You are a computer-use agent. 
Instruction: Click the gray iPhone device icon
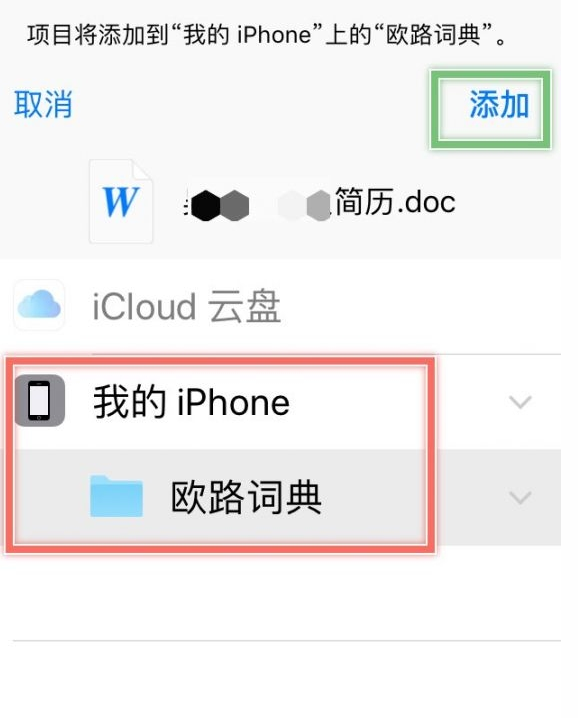40,401
